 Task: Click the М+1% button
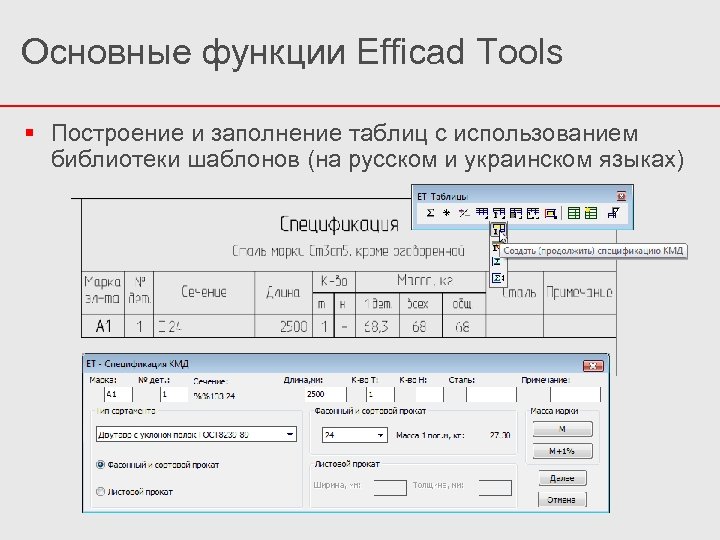pyautogui.click(x=562, y=451)
